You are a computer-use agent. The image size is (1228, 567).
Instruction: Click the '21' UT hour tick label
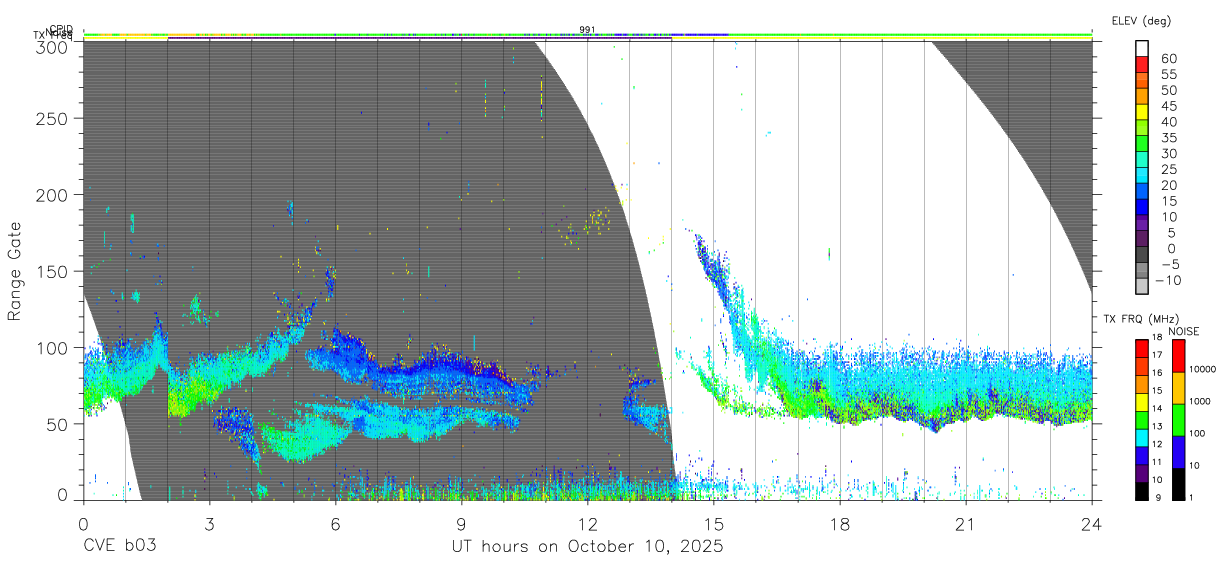965,524
